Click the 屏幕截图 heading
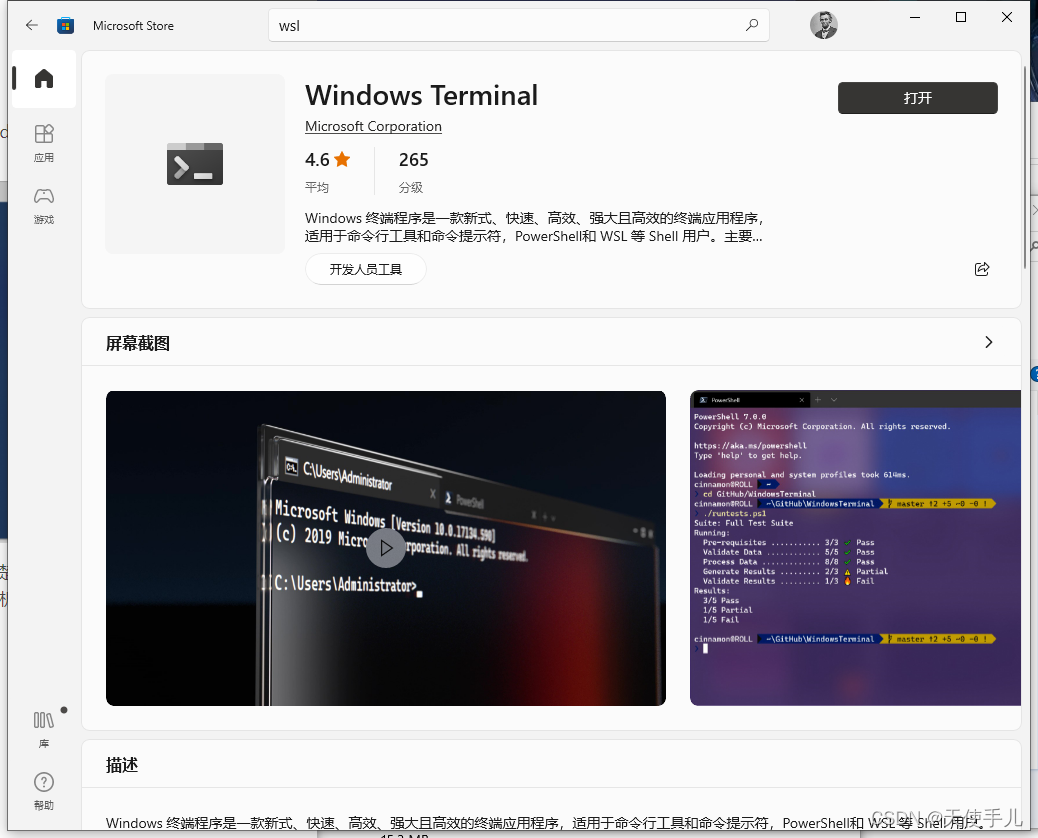The height and width of the screenshot is (838, 1038). 138,344
